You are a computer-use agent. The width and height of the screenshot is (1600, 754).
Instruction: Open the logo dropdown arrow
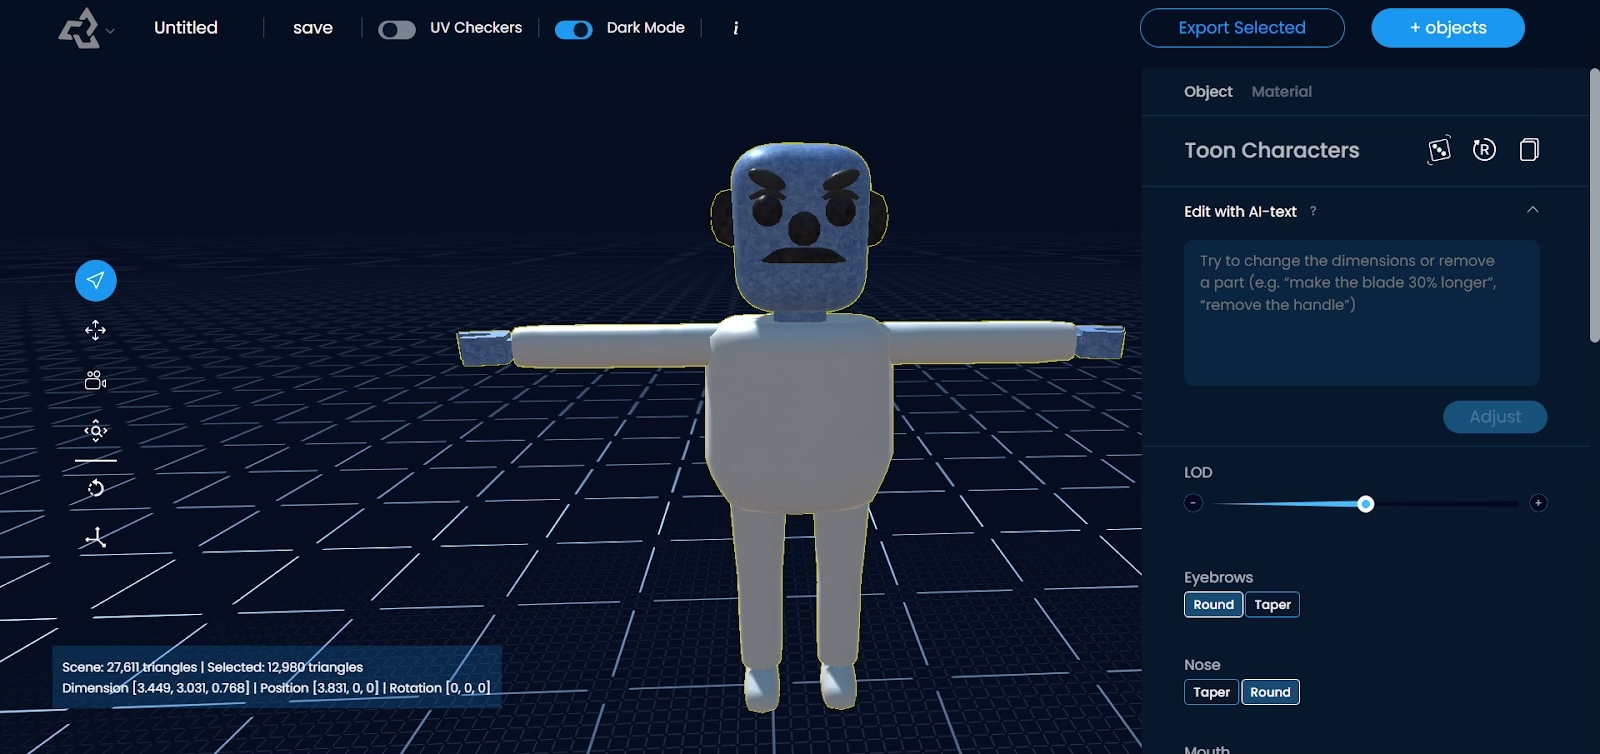coord(110,31)
